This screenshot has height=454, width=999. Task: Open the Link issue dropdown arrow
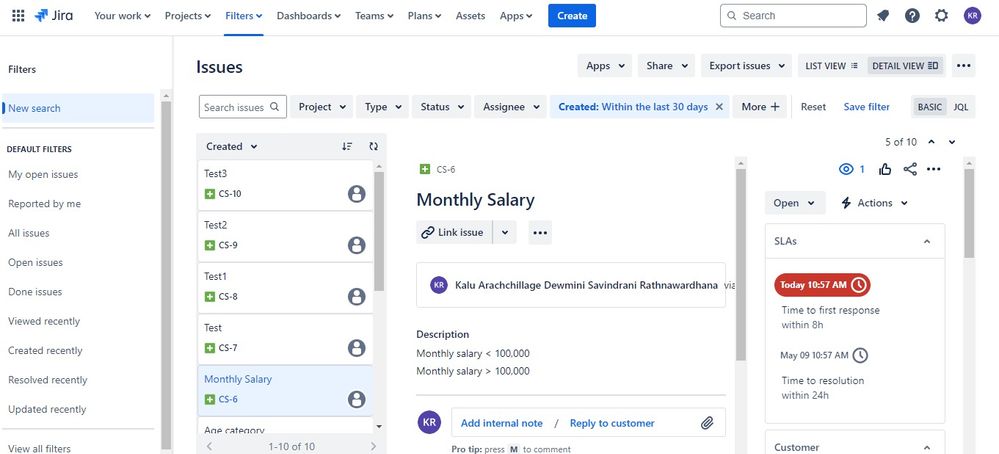pyautogui.click(x=505, y=232)
